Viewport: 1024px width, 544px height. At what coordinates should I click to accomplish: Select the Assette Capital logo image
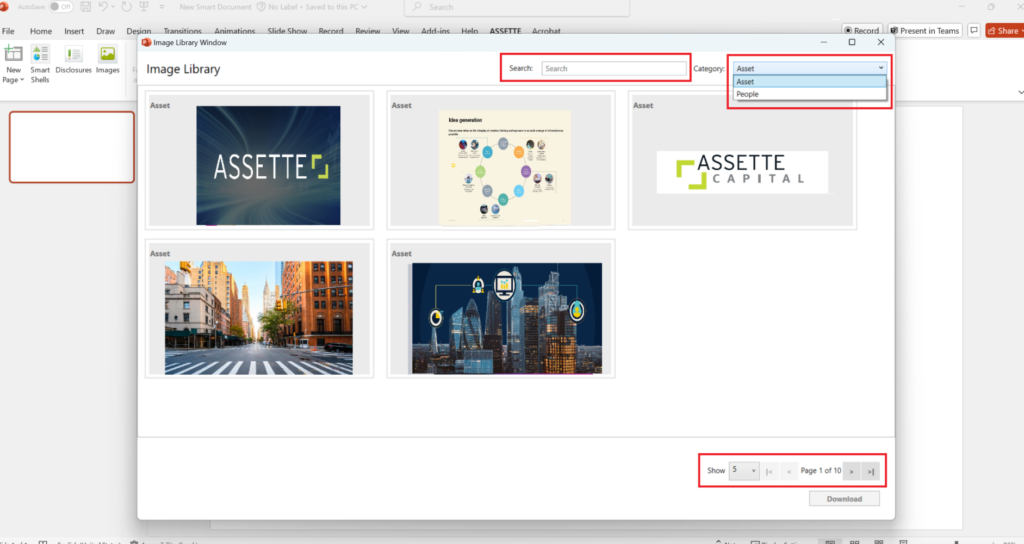[x=742, y=172]
